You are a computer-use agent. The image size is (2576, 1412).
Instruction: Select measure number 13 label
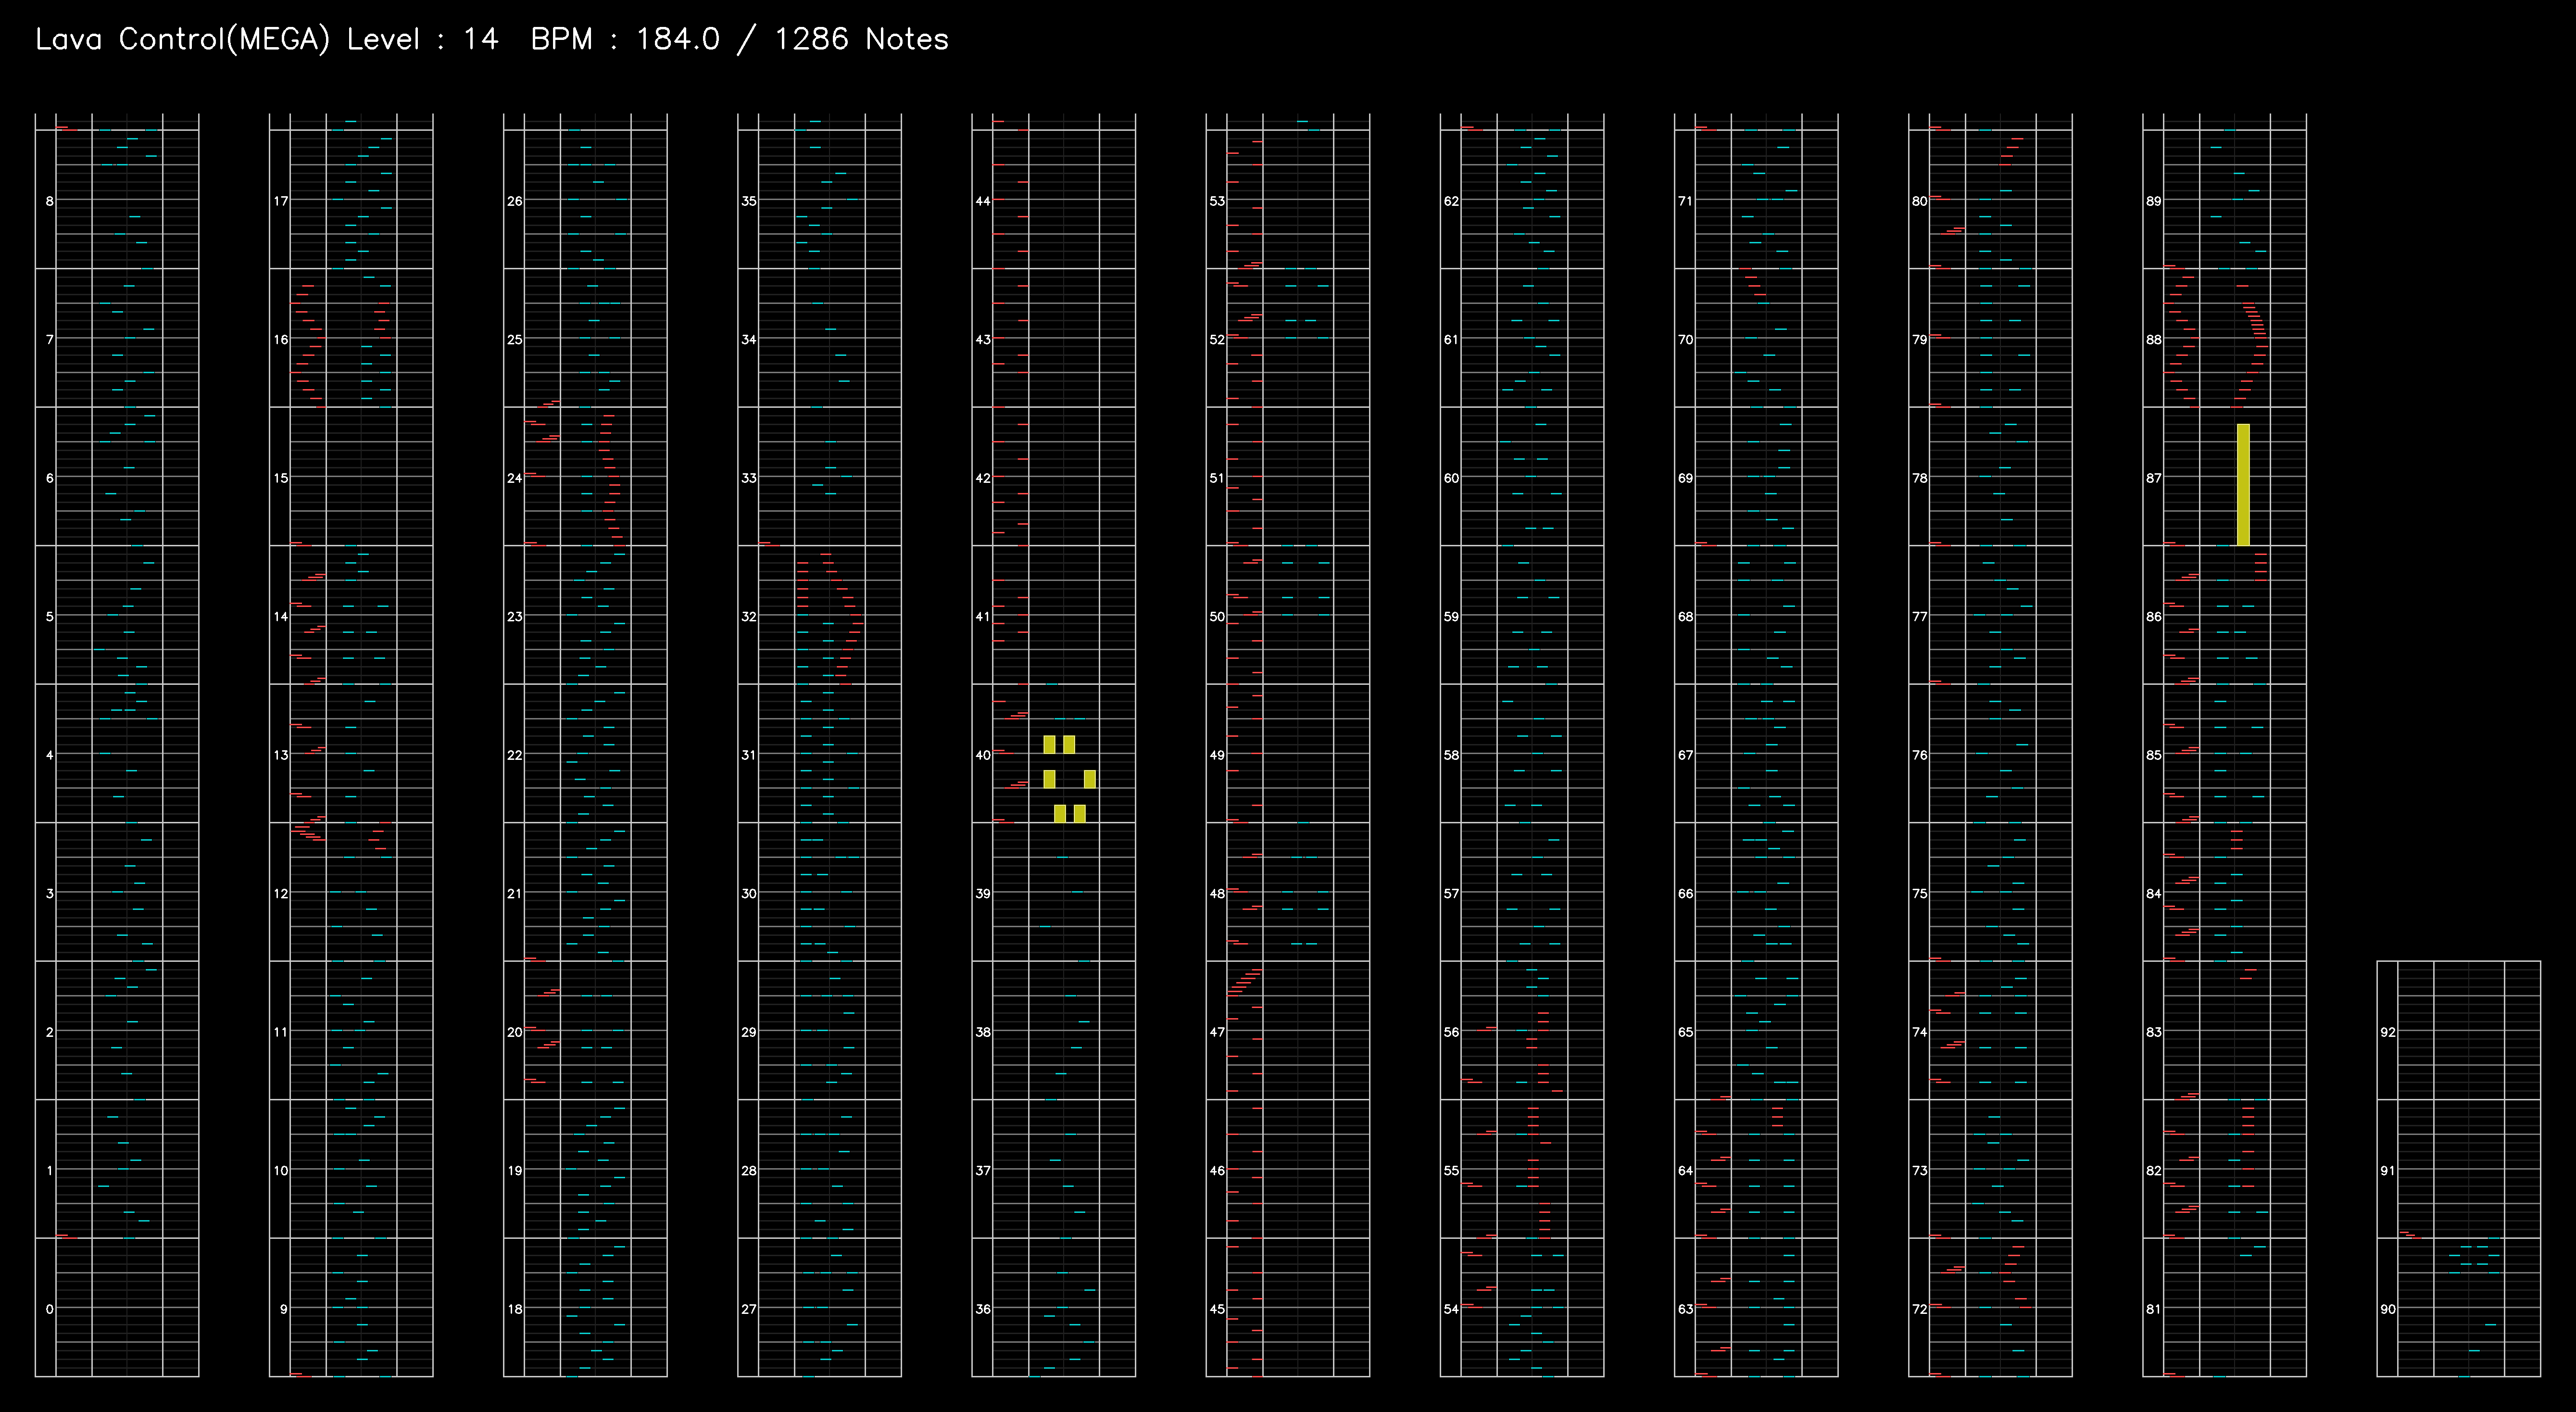281,755
